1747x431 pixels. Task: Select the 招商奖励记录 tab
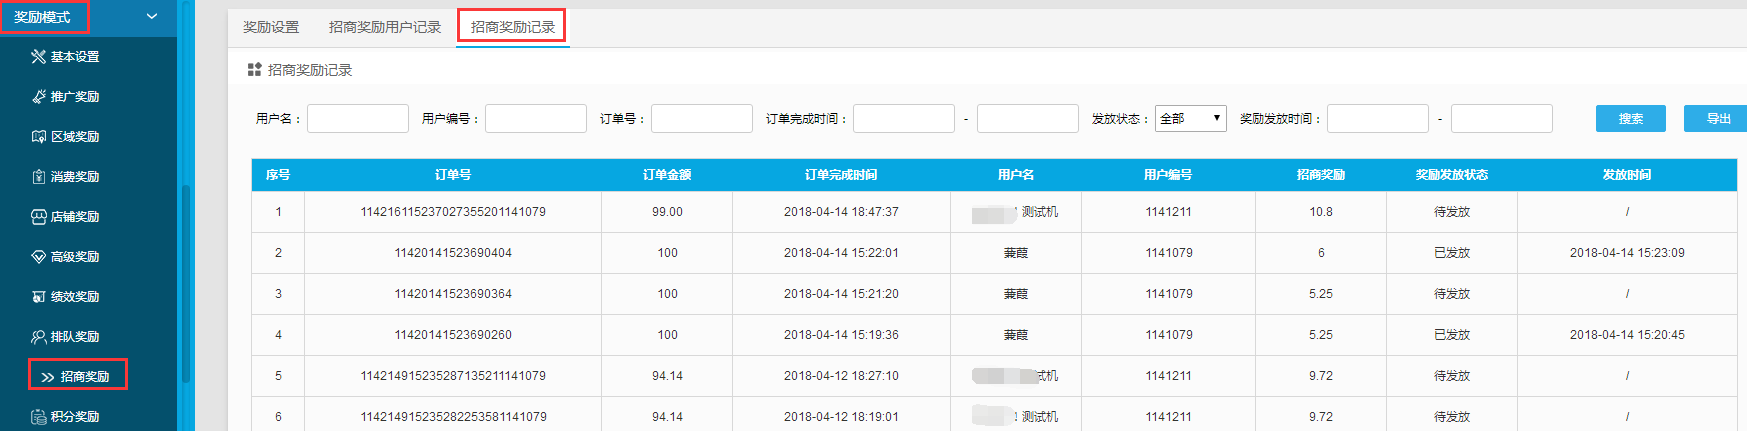click(513, 27)
